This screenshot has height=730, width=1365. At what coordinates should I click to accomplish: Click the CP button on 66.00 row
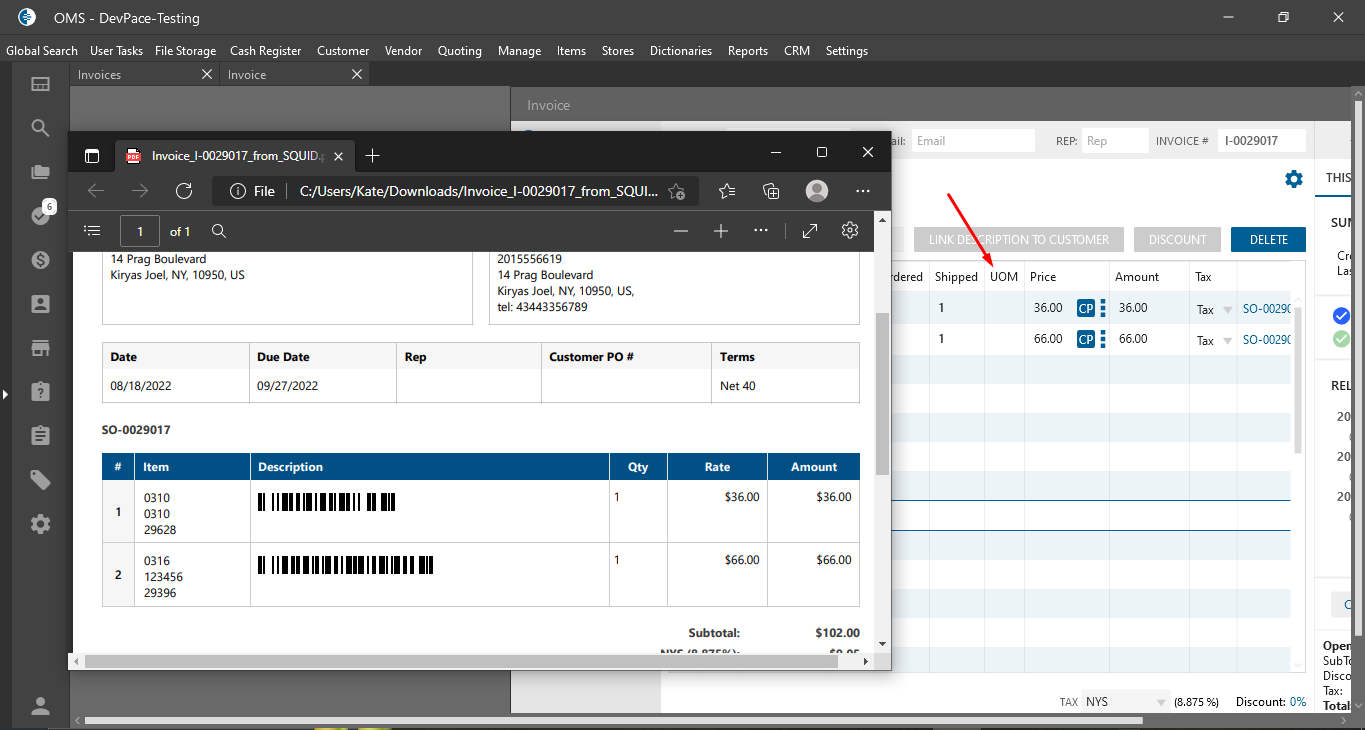click(1085, 339)
